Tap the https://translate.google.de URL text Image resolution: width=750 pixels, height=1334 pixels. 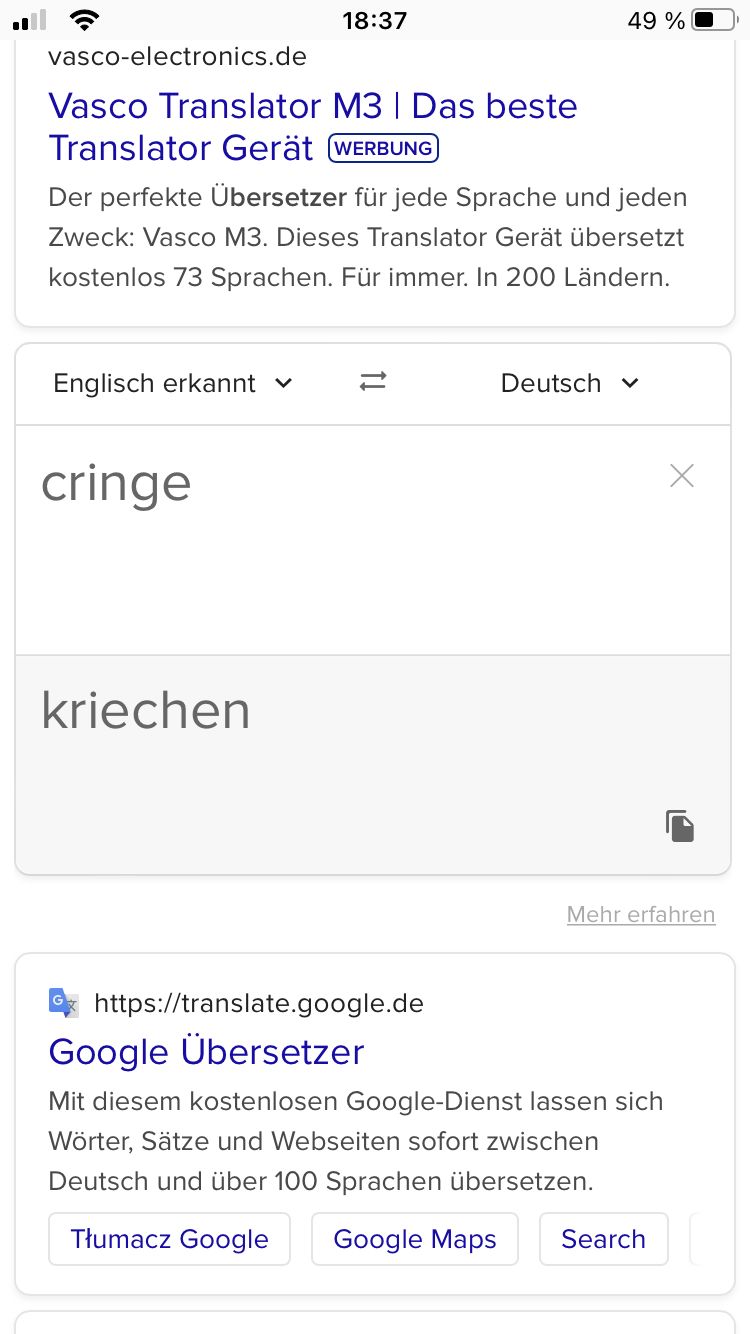click(259, 1003)
